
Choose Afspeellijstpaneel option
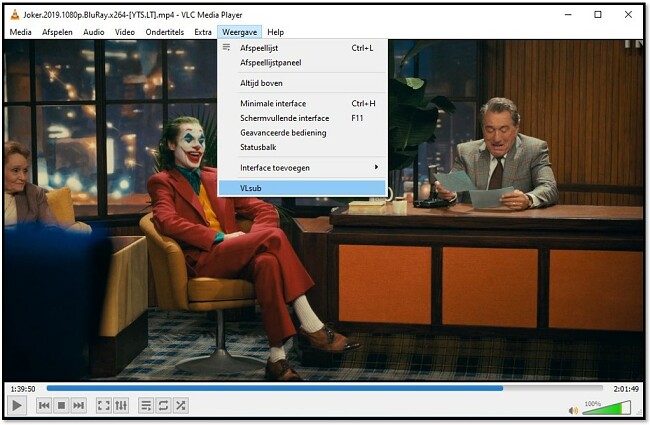[x=303, y=63]
